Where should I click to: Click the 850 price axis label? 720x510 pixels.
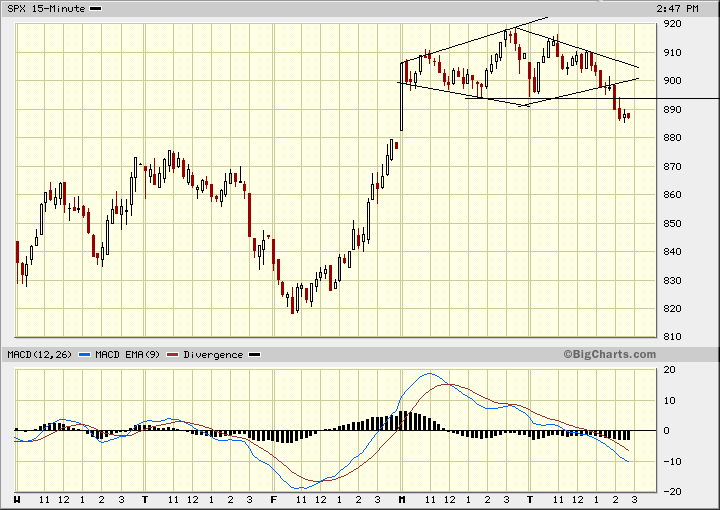672,224
